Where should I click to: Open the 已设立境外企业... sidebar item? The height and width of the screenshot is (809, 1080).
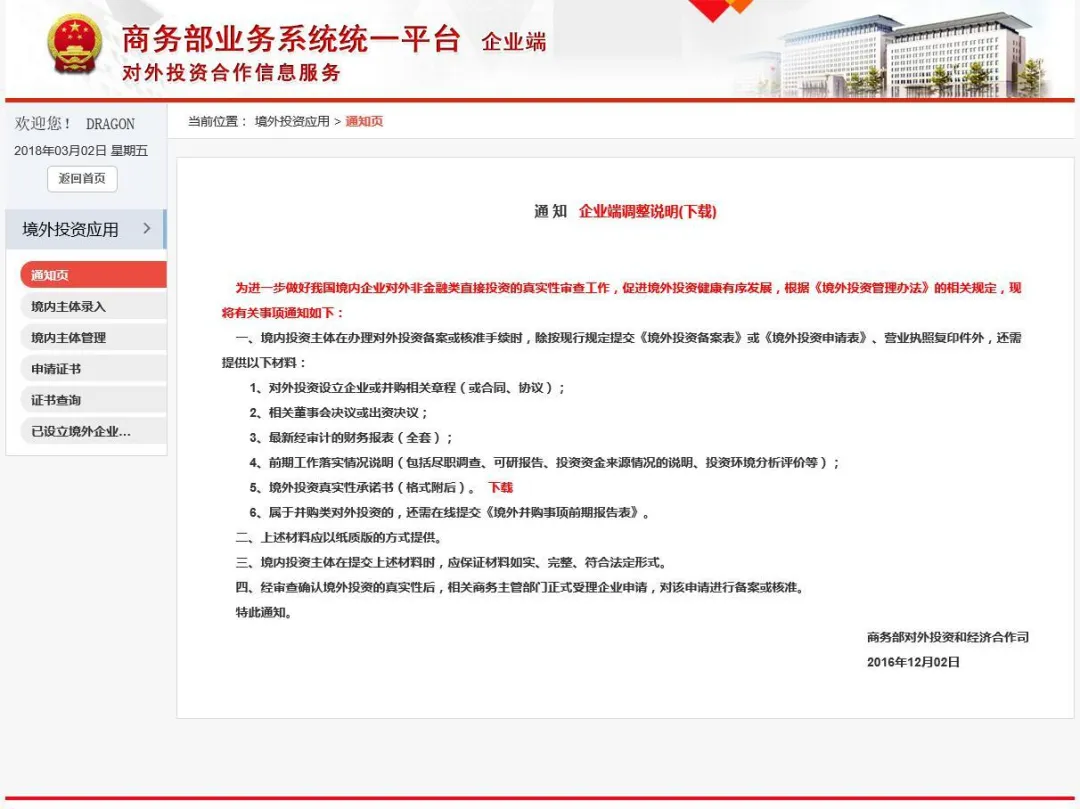[x=93, y=432]
